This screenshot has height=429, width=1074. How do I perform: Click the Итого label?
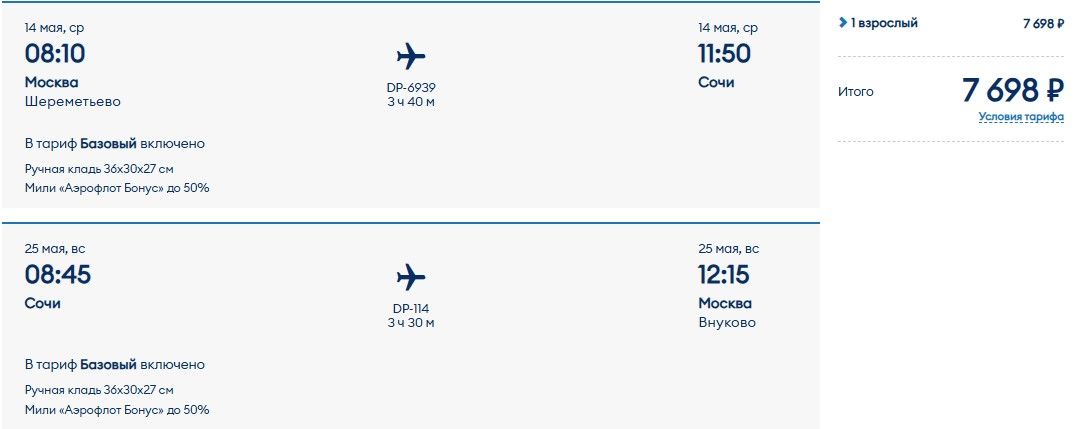tap(856, 91)
